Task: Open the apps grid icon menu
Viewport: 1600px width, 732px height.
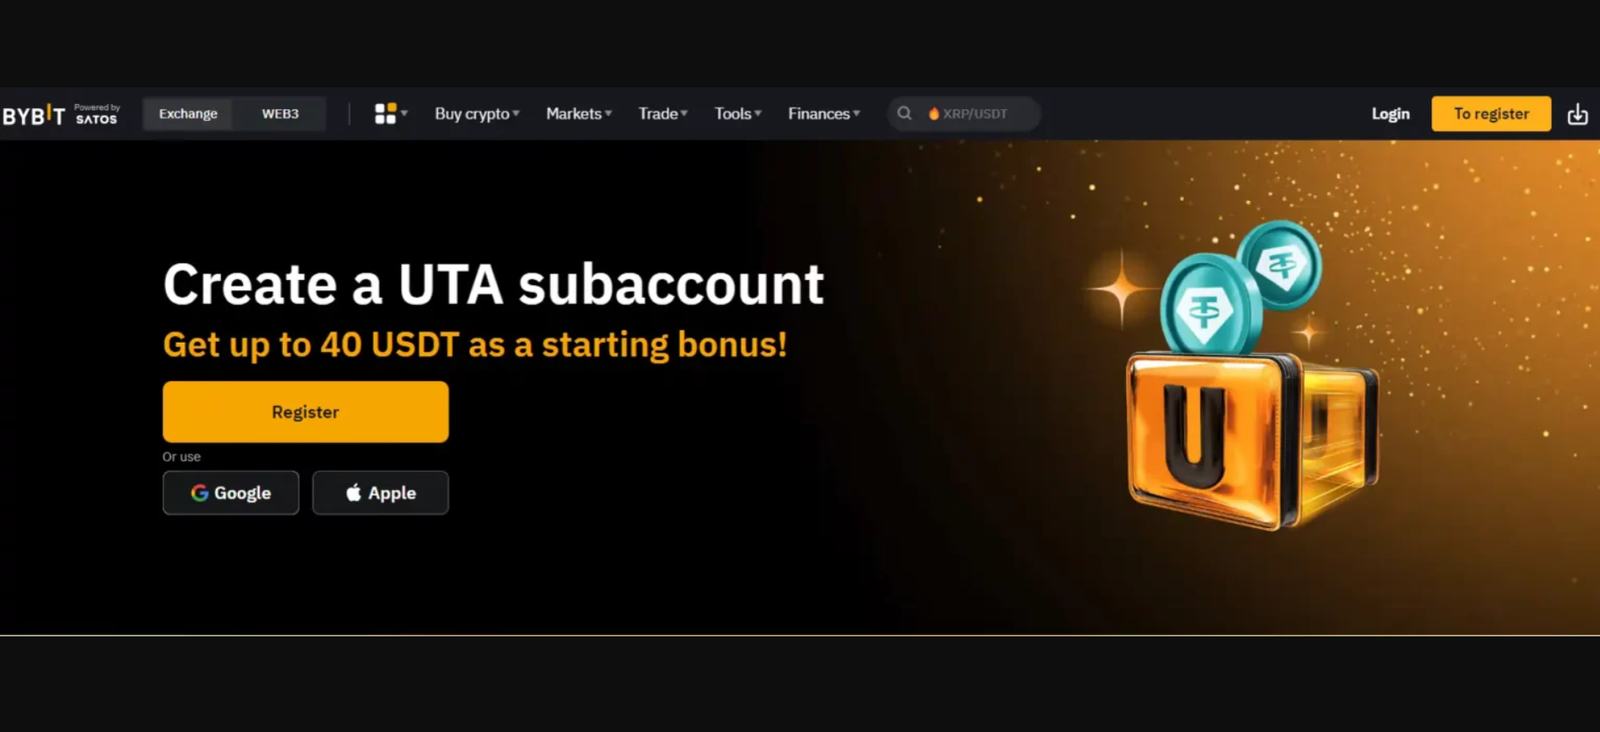Action: point(390,114)
